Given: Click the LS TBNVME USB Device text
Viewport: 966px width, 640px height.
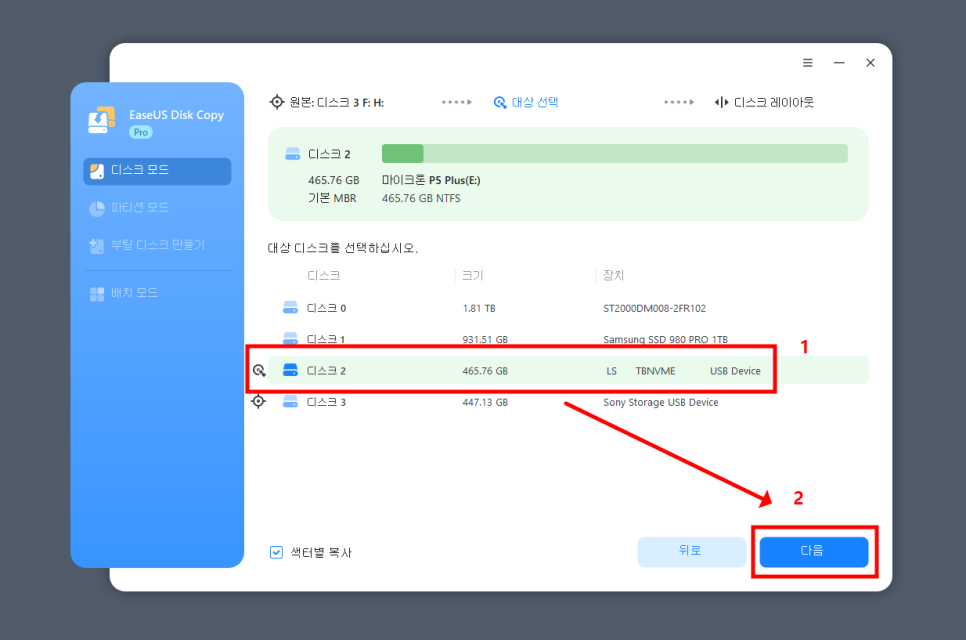Looking at the screenshot, I should [683, 371].
